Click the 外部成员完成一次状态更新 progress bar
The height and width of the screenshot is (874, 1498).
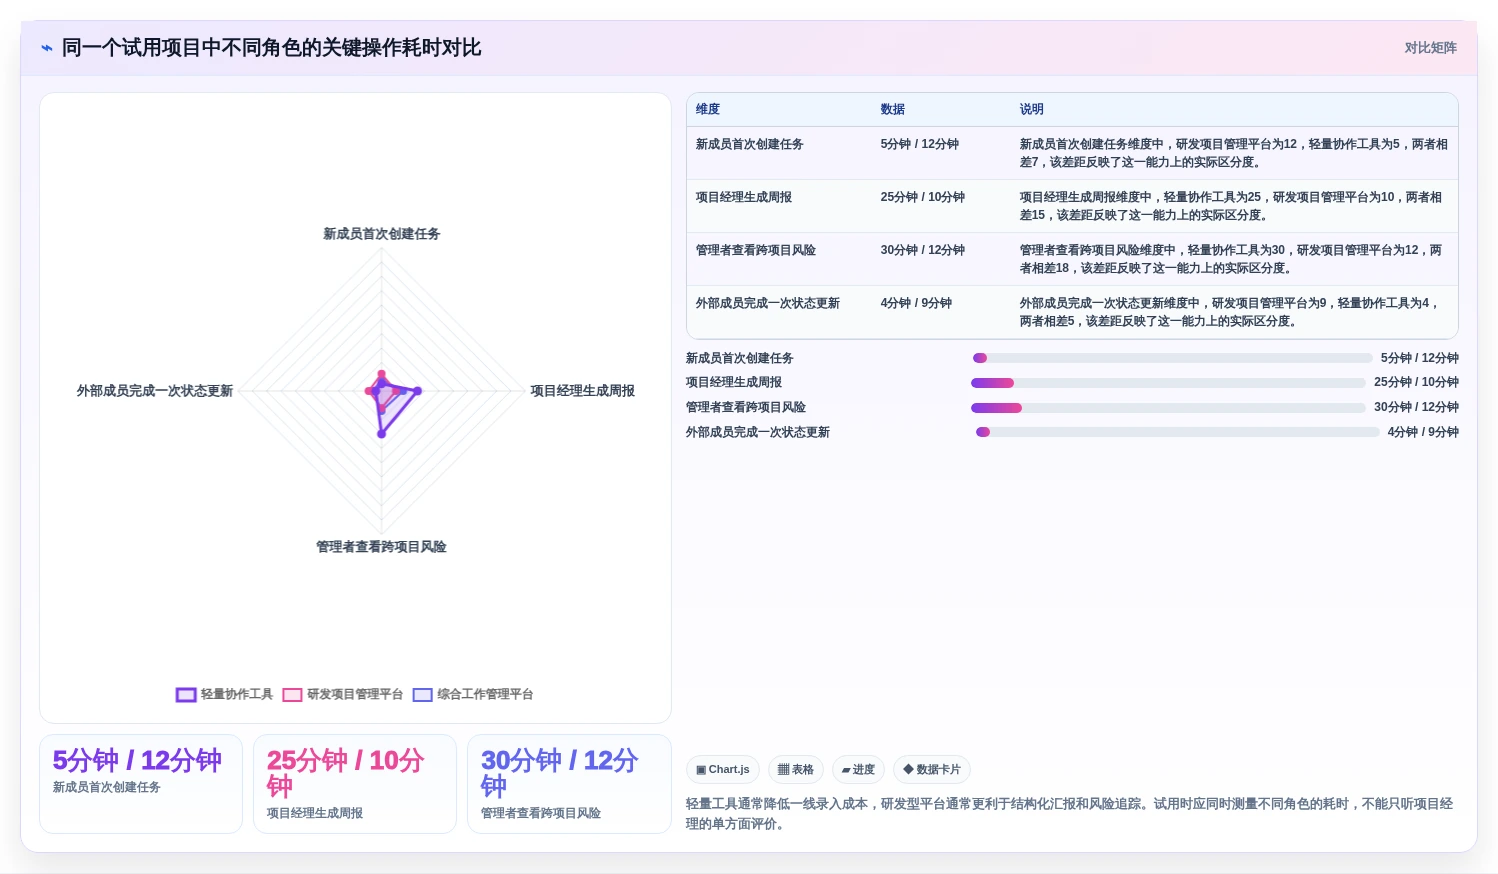pyautogui.click(x=1177, y=432)
